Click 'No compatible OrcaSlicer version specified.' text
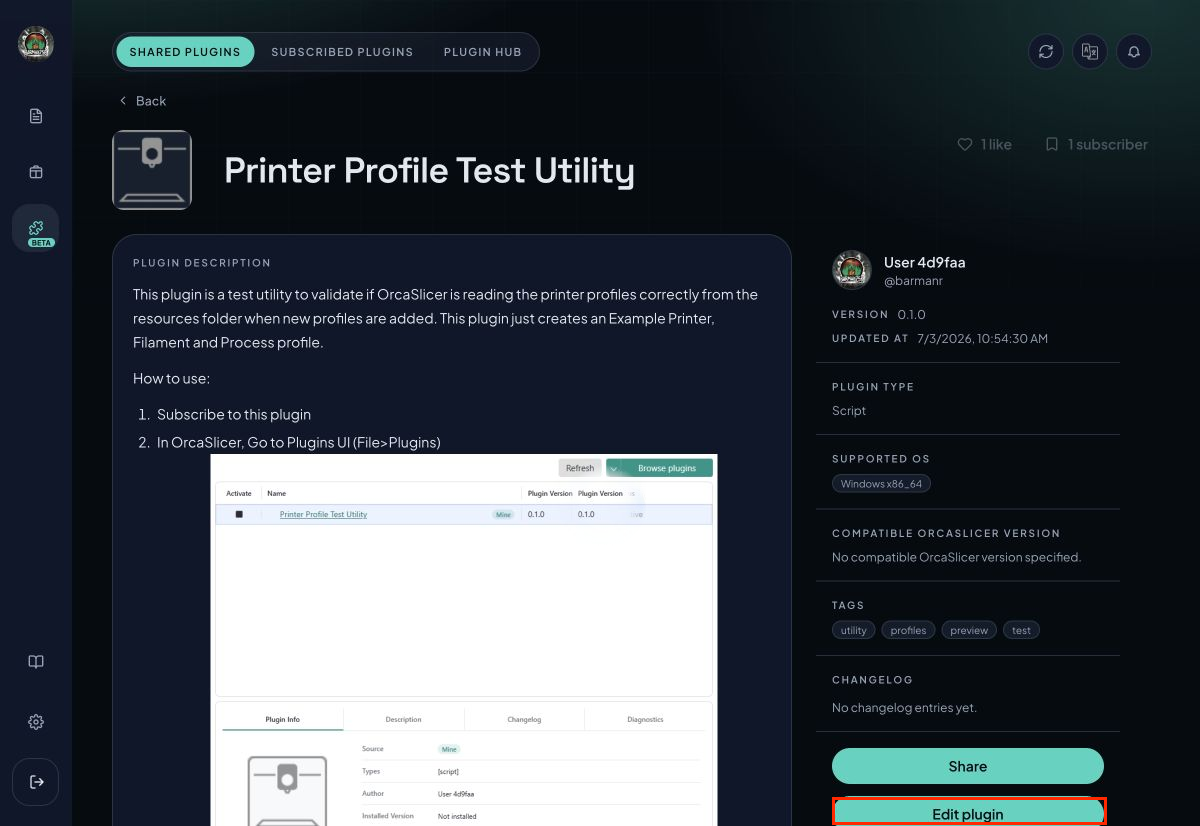 tap(956, 557)
